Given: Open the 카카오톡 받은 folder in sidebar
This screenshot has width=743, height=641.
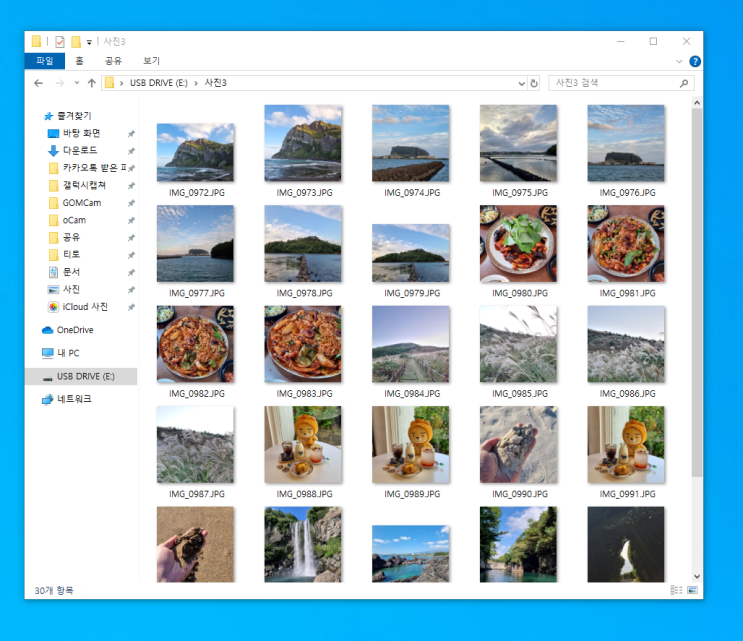Looking at the screenshot, I should 94,168.
